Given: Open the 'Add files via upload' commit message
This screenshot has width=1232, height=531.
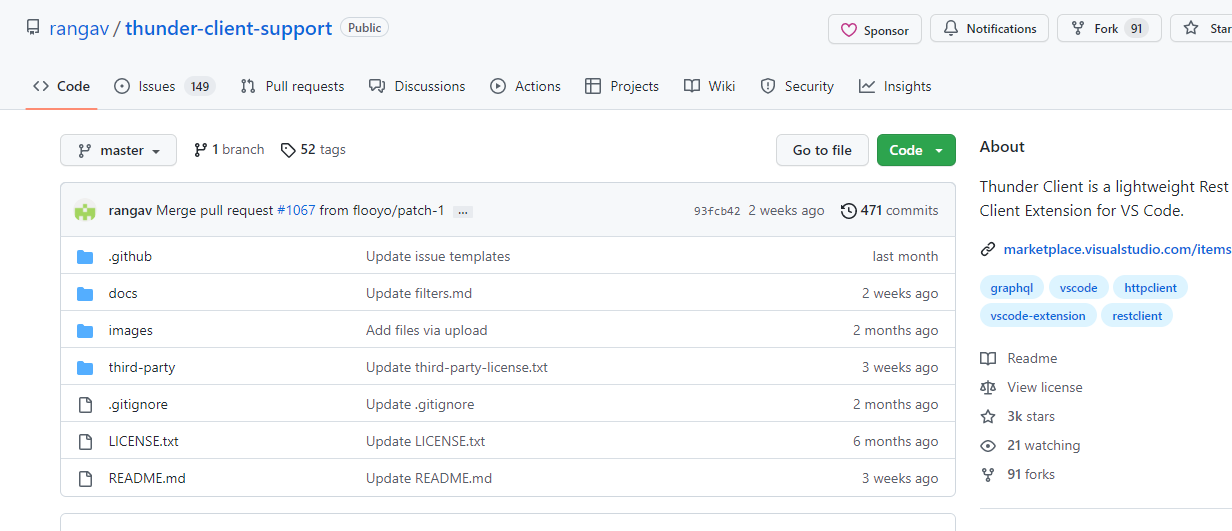Looking at the screenshot, I should click(427, 331).
